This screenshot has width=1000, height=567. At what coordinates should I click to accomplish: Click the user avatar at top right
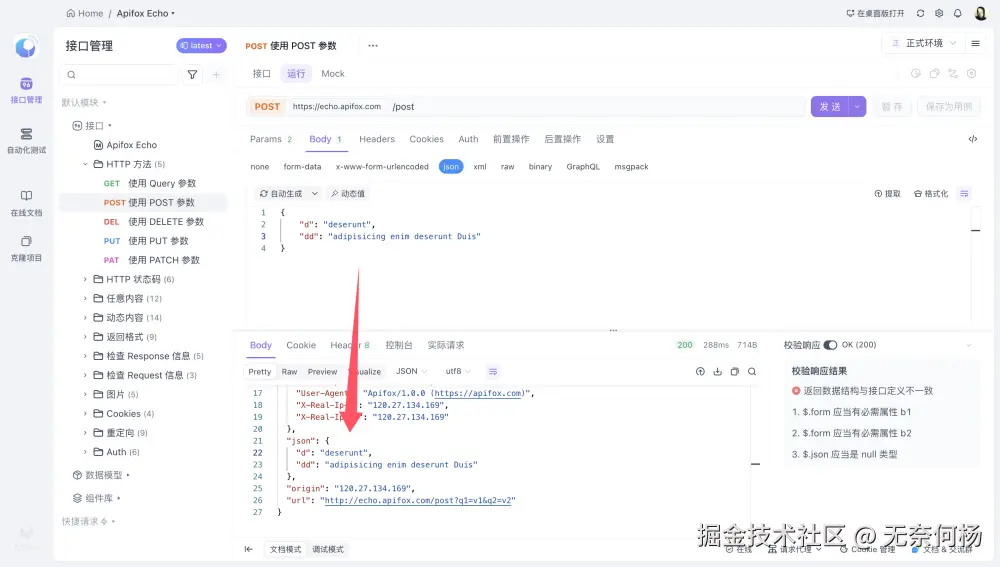click(x=980, y=13)
